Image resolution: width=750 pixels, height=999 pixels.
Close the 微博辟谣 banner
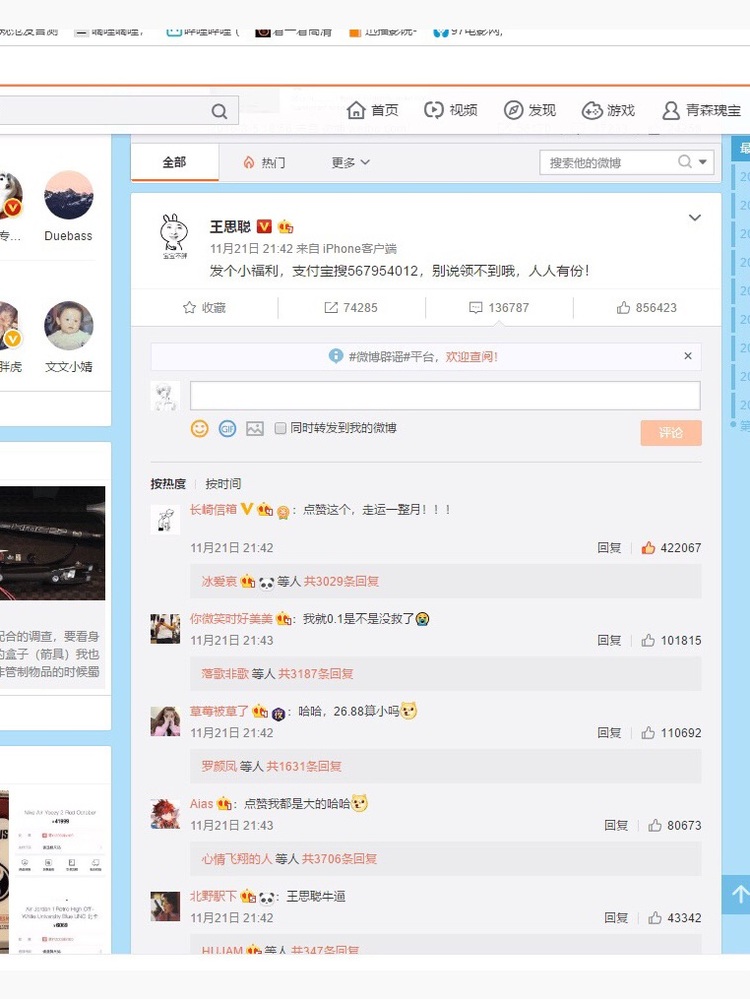point(688,356)
